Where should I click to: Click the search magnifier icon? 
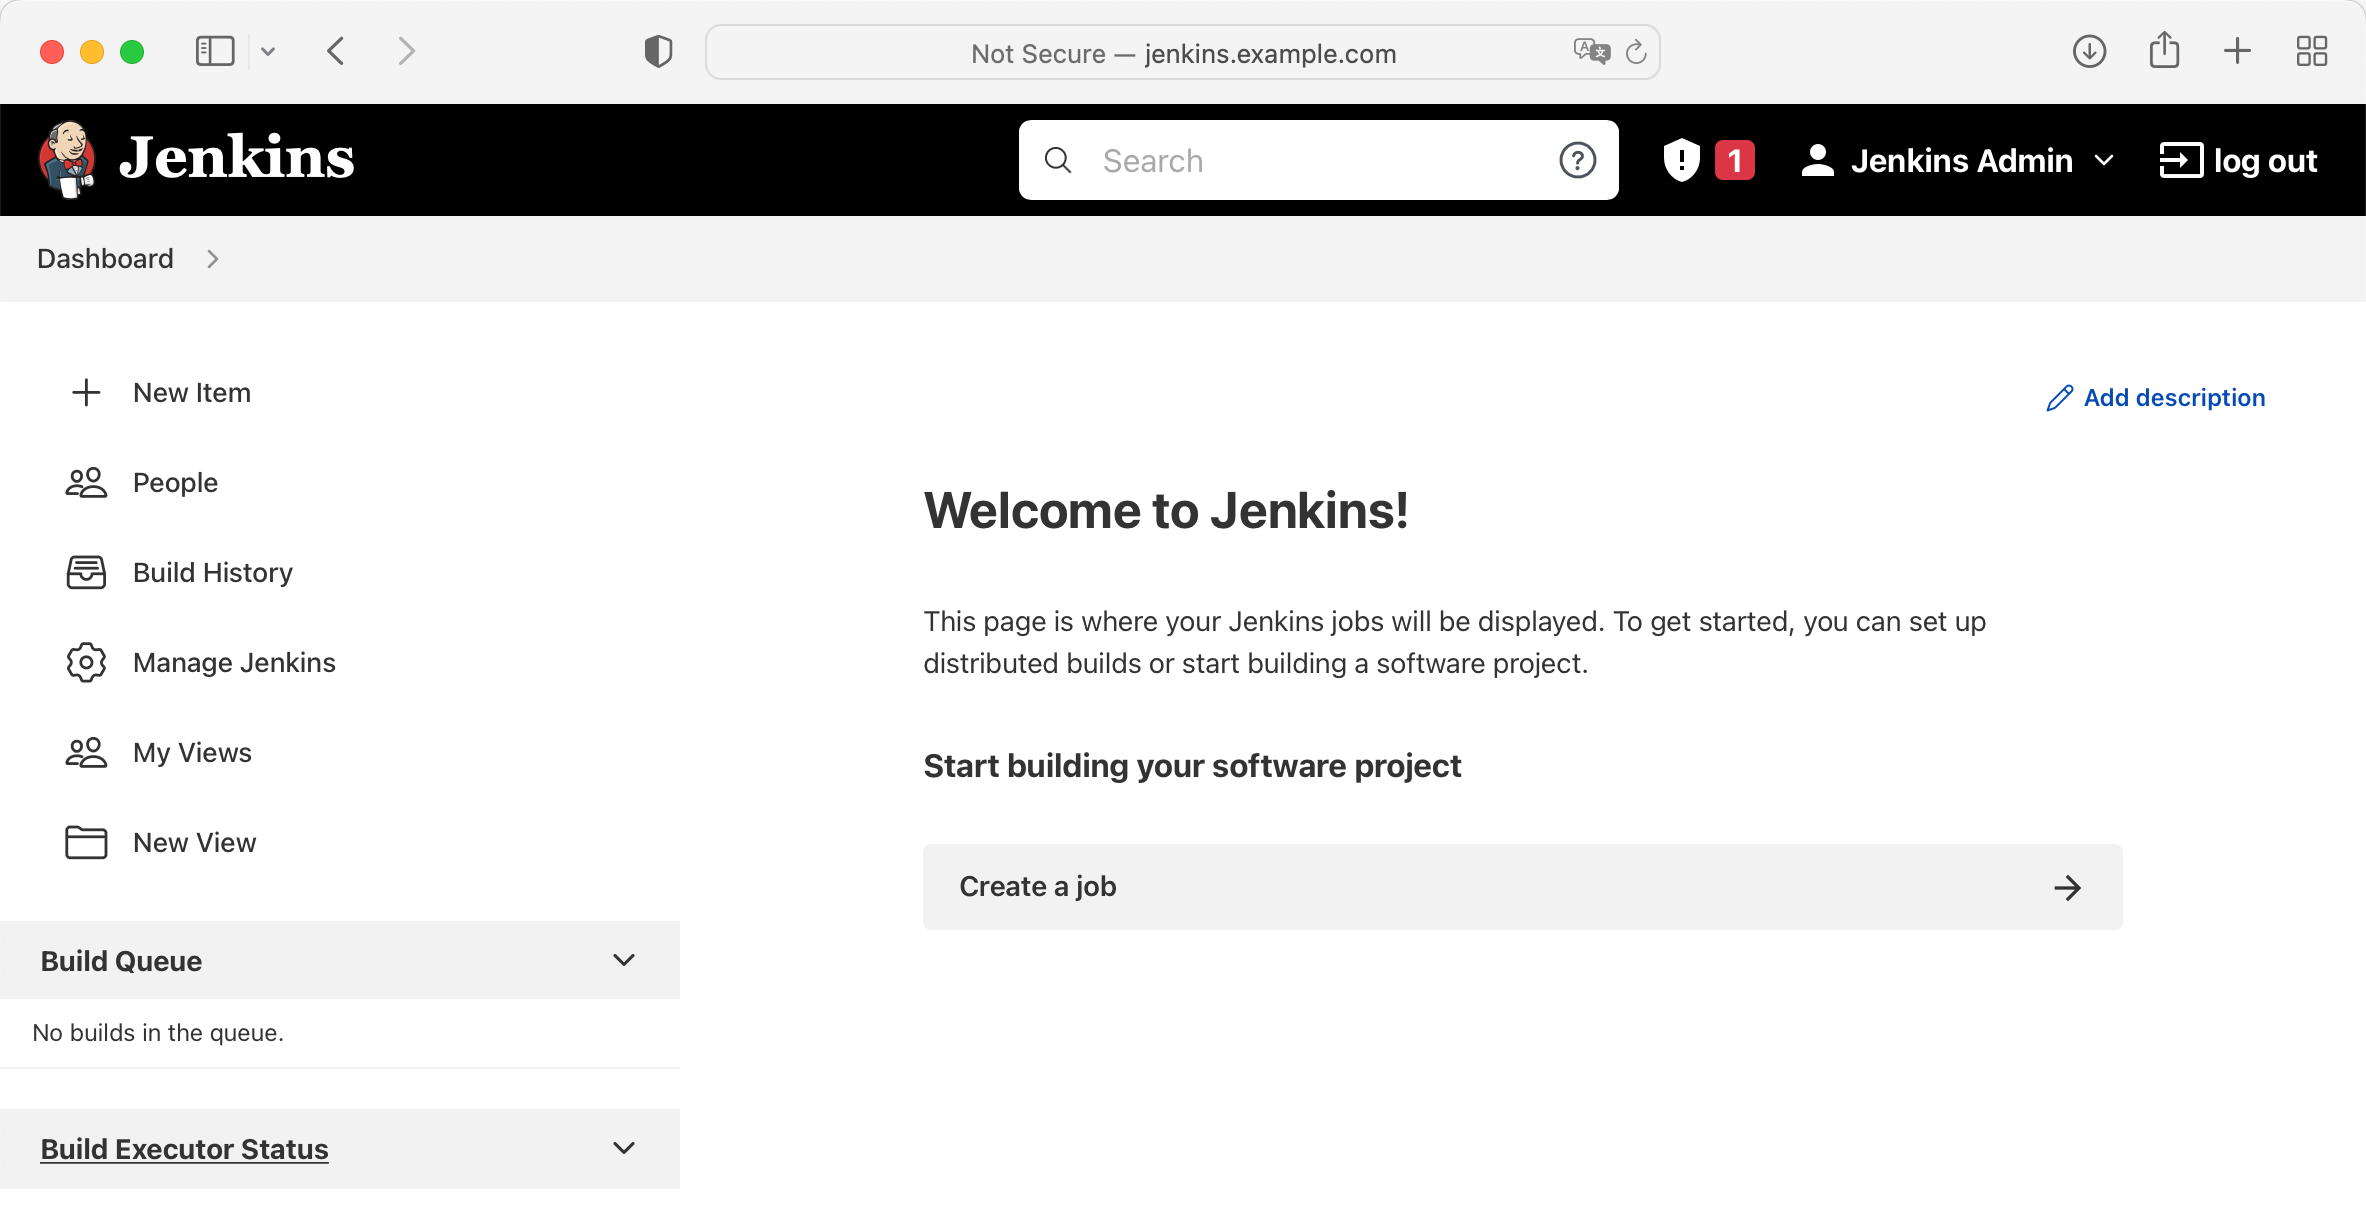(x=1058, y=160)
